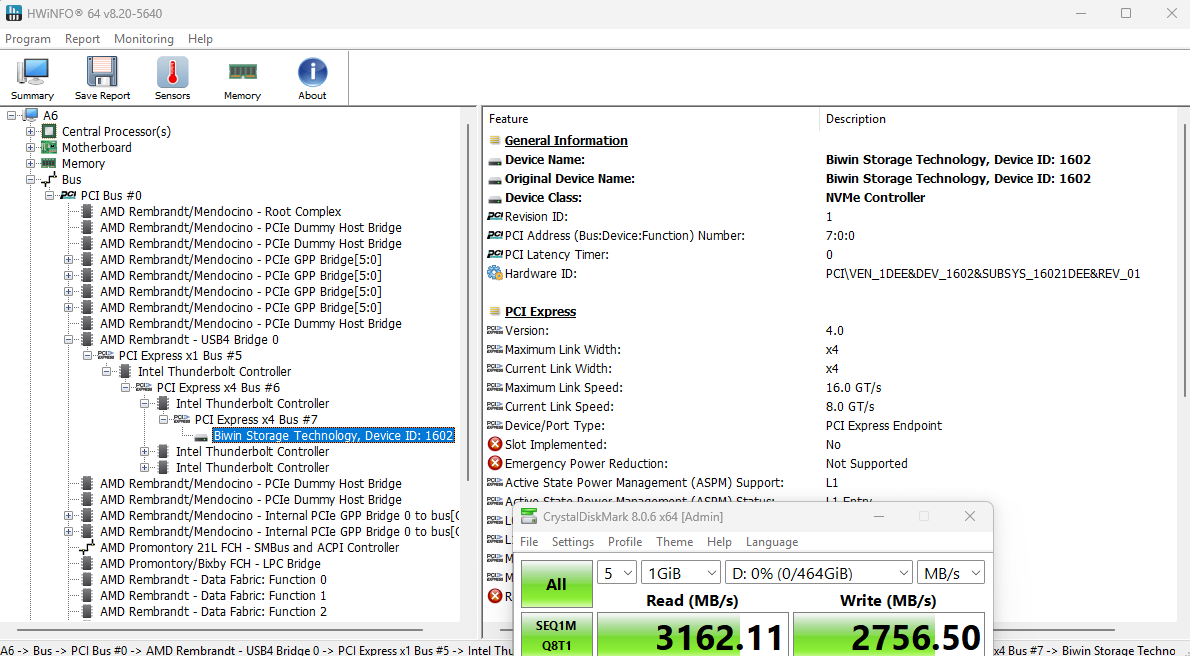Open CrystalDiskMark Settings menu

573,541
